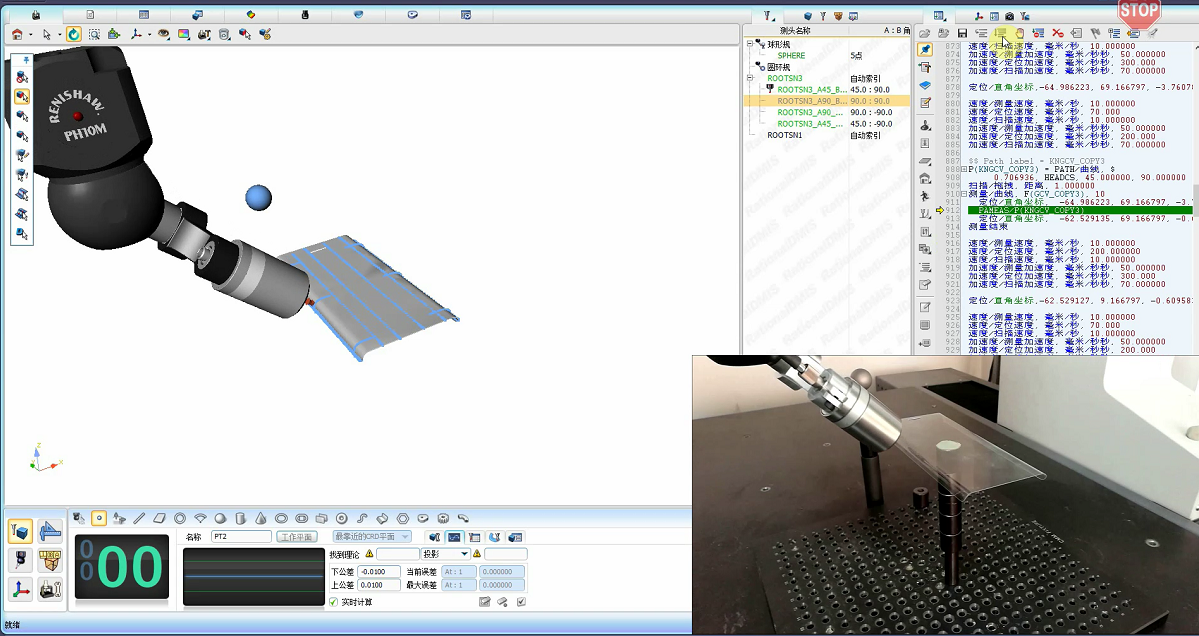
Task: Collapse the ROOTSN3 tree node
Action: (750, 78)
